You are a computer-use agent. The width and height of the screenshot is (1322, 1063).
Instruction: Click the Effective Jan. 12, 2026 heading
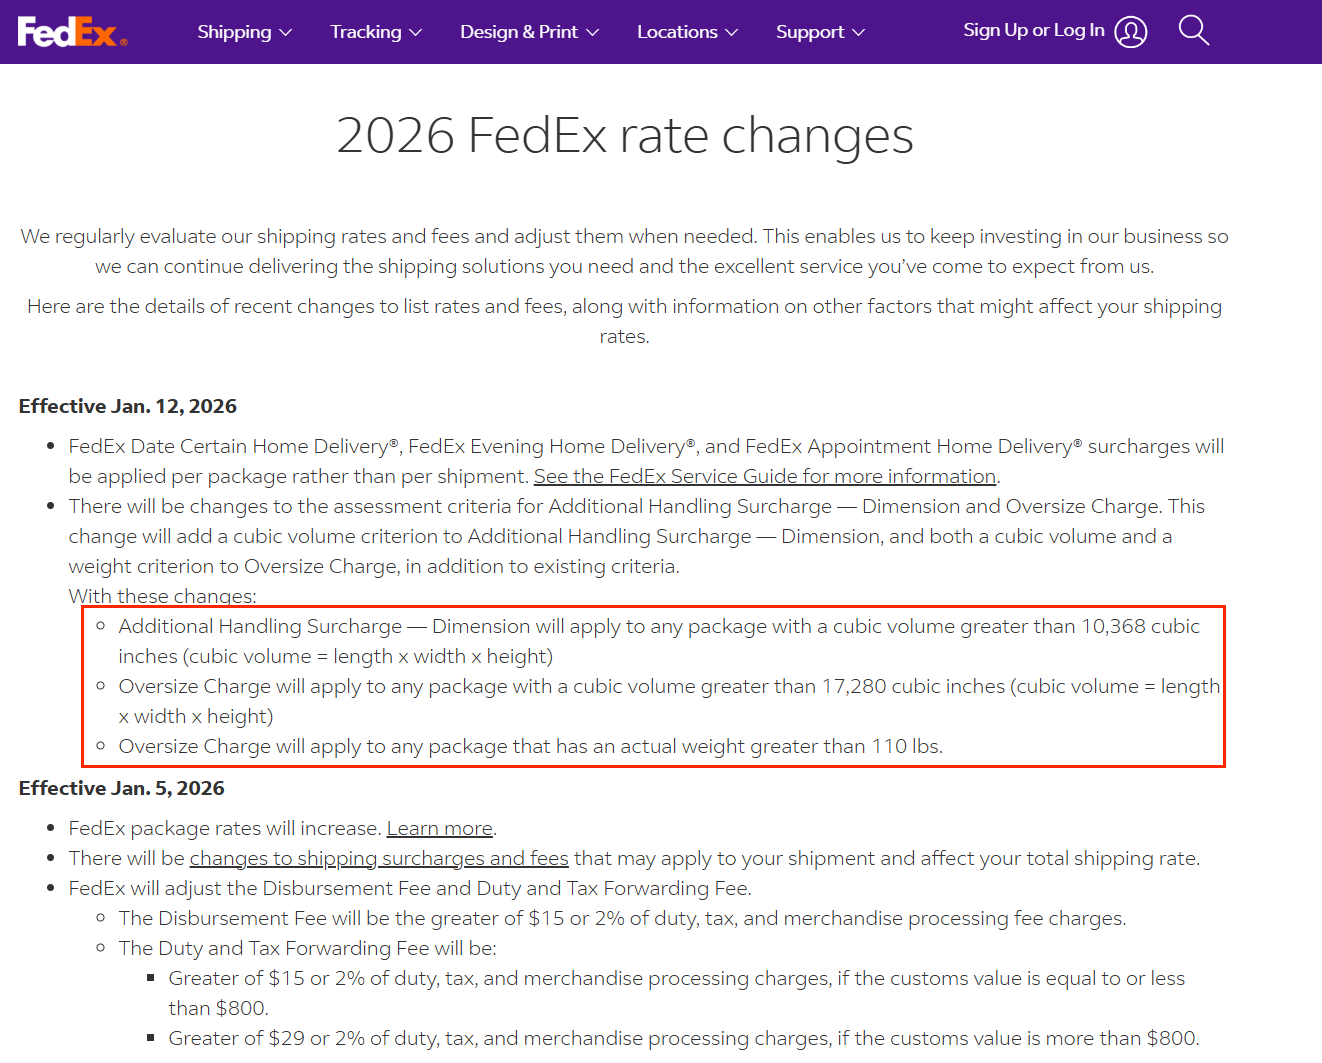(x=128, y=406)
